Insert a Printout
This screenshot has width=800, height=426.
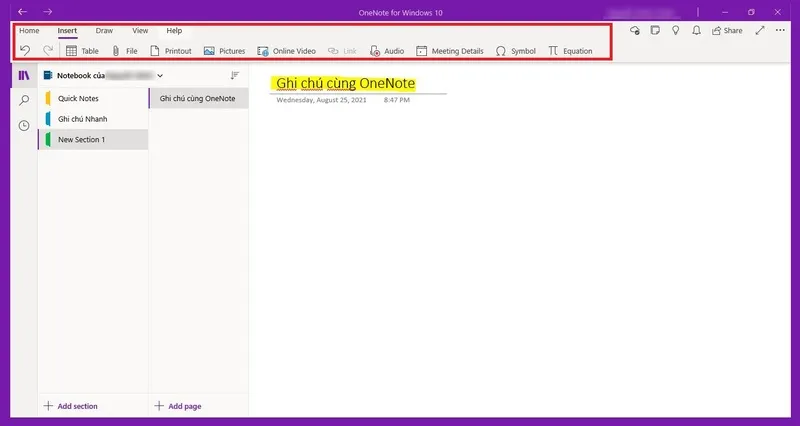[171, 51]
